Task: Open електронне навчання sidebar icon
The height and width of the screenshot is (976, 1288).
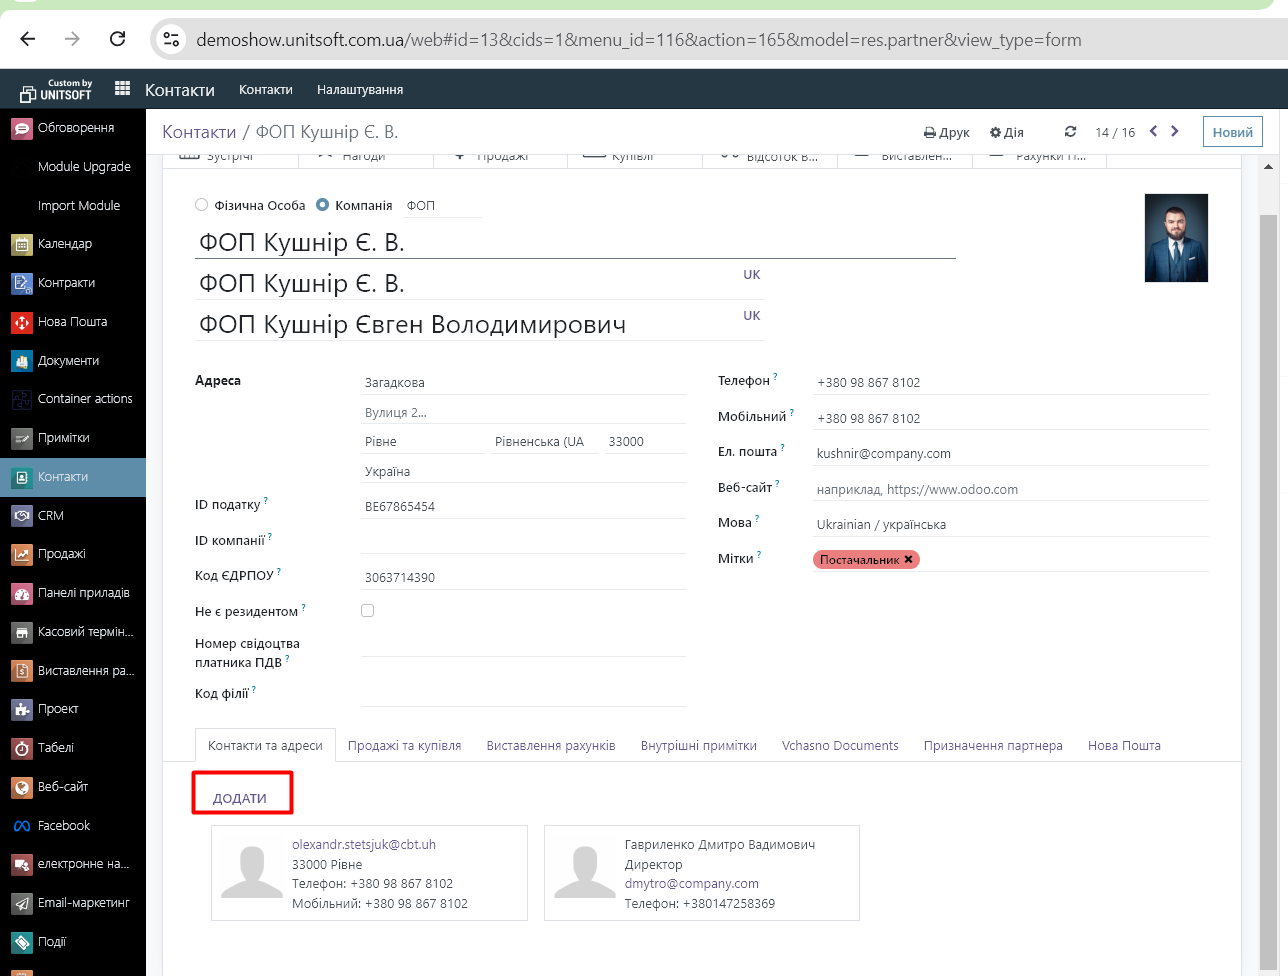Action: (x=22, y=864)
